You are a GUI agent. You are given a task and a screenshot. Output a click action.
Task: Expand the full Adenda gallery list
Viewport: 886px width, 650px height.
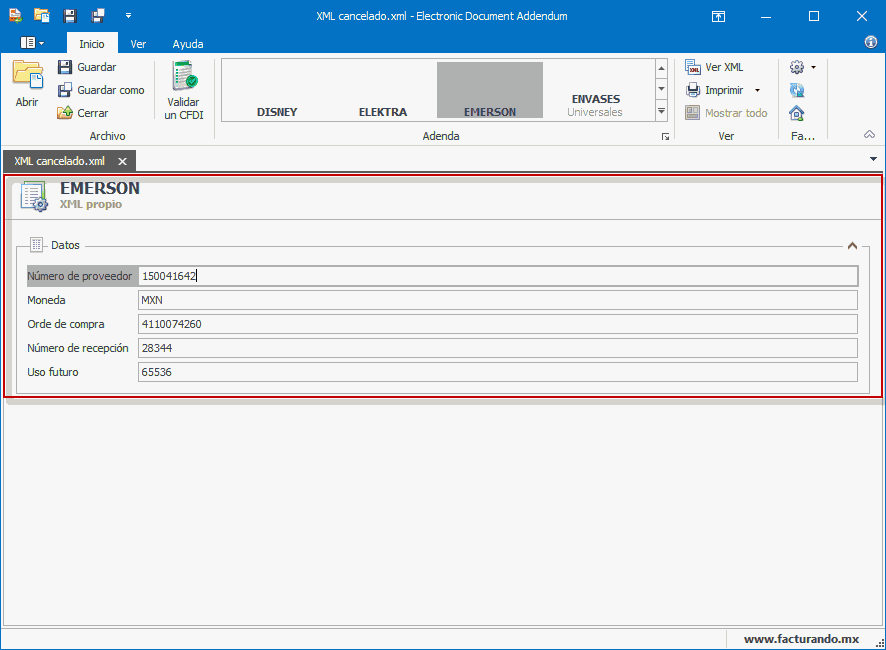[x=661, y=111]
